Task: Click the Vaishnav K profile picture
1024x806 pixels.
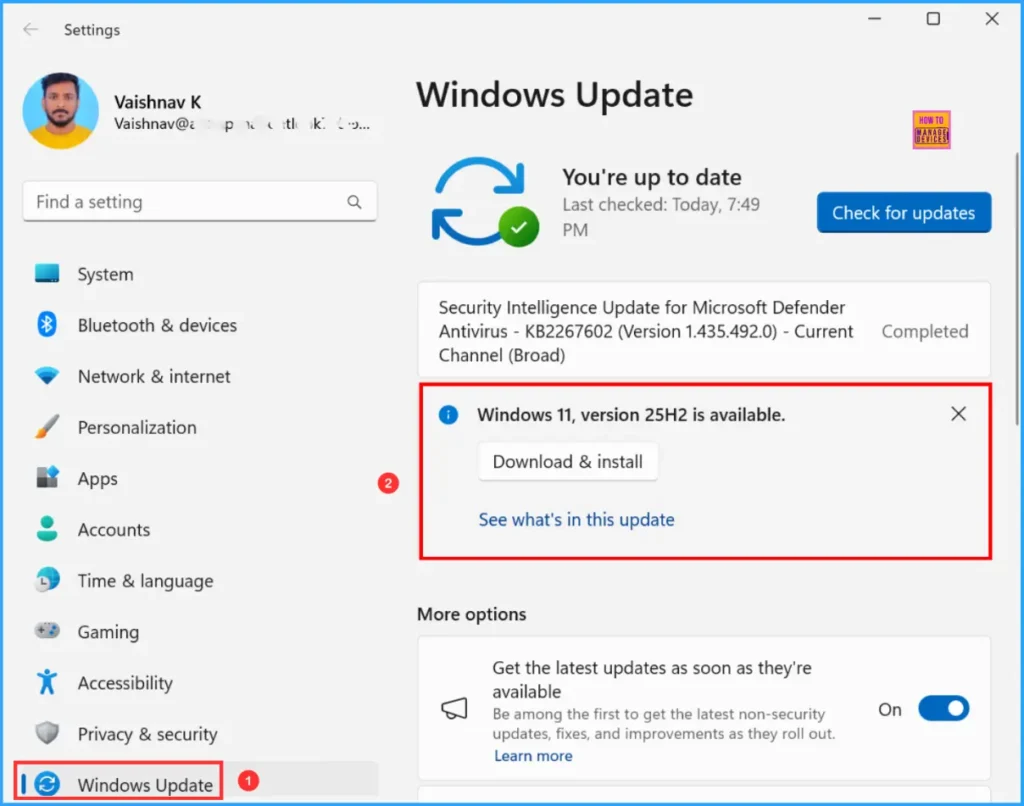Action: tap(60, 112)
